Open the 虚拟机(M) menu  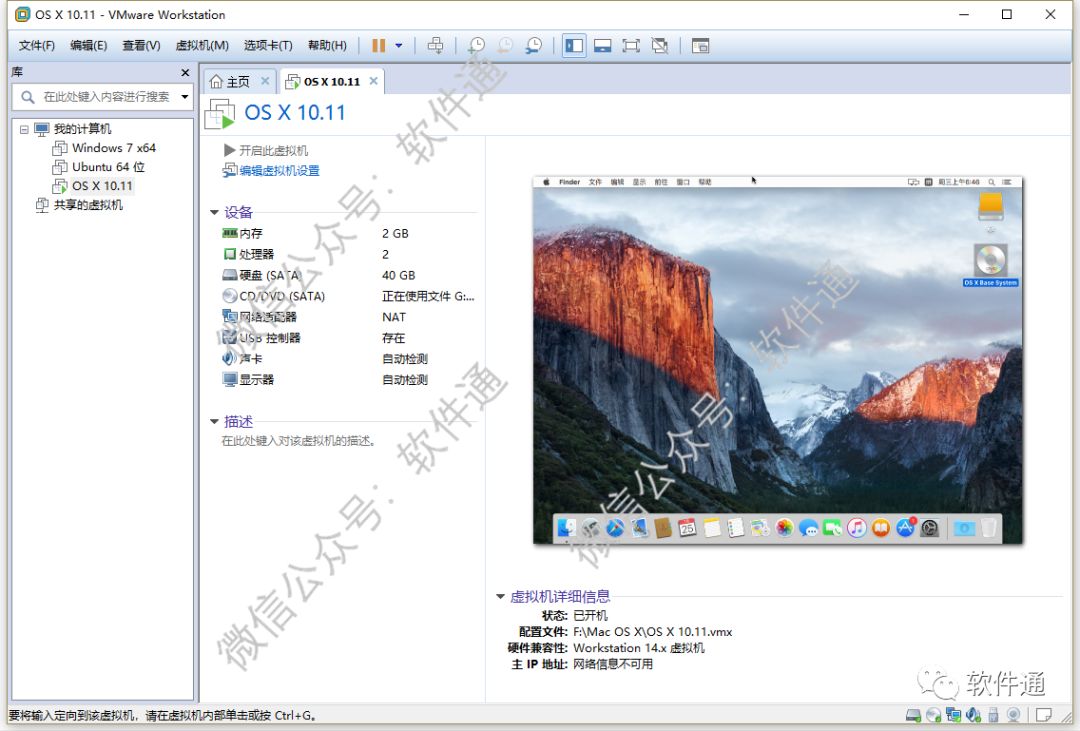click(x=202, y=45)
